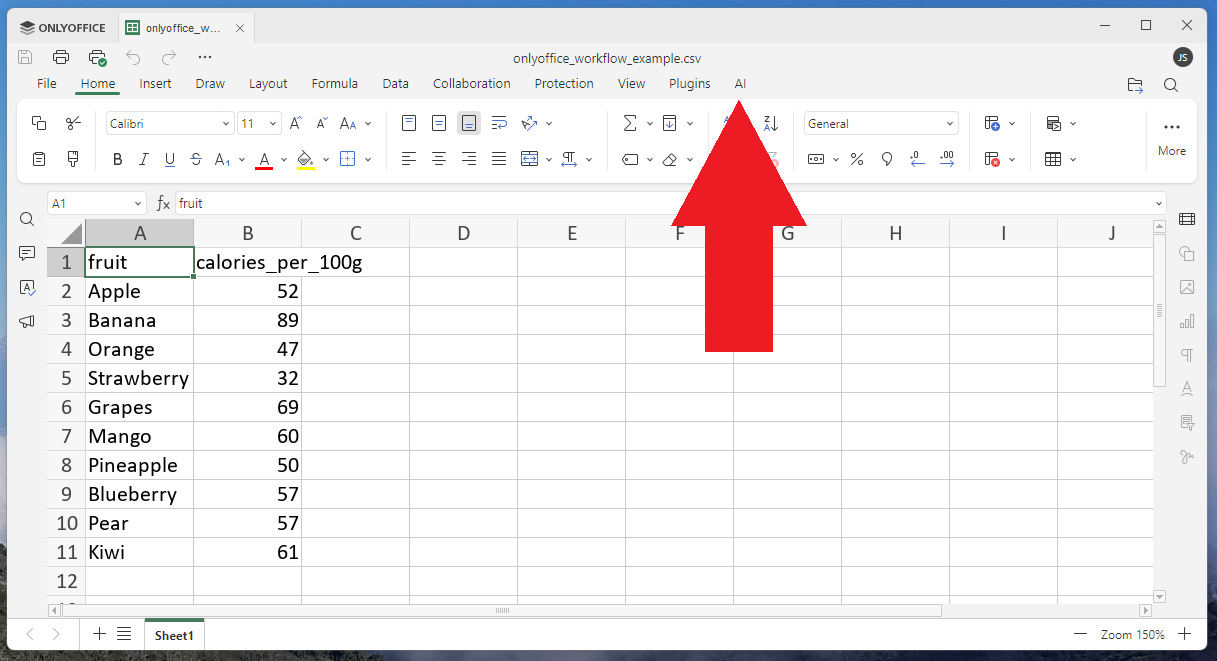Click the Cut scissors icon
Image resolution: width=1217 pixels, height=661 pixels.
73,123
